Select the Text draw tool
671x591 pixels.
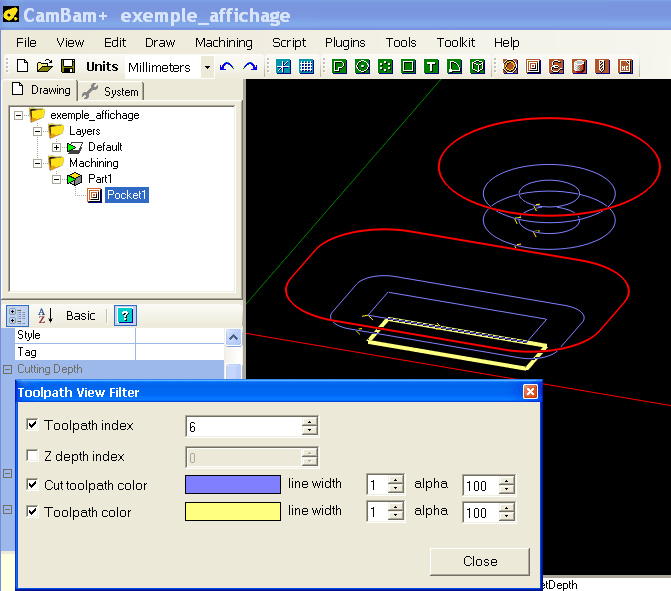431,66
